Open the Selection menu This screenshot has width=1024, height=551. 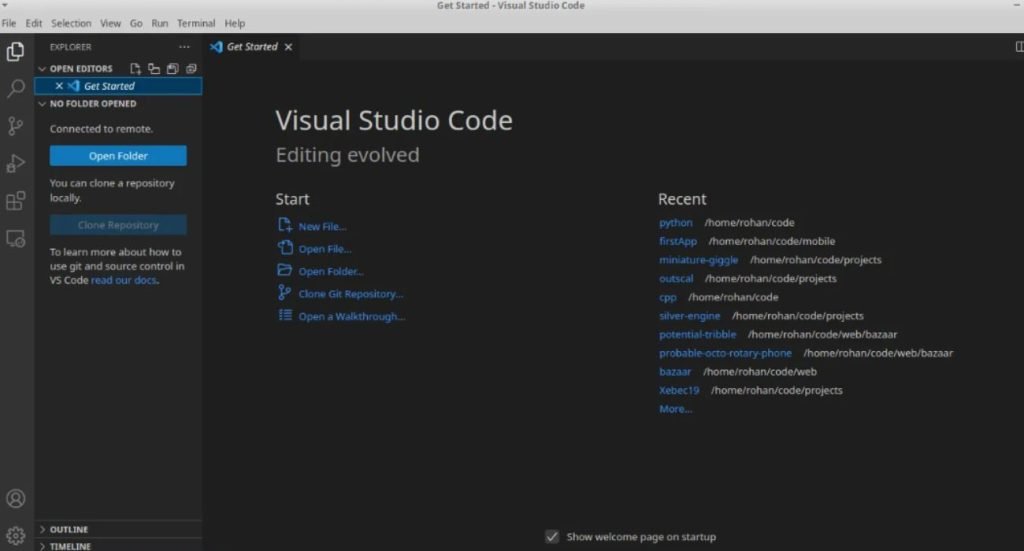pos(71,23)
